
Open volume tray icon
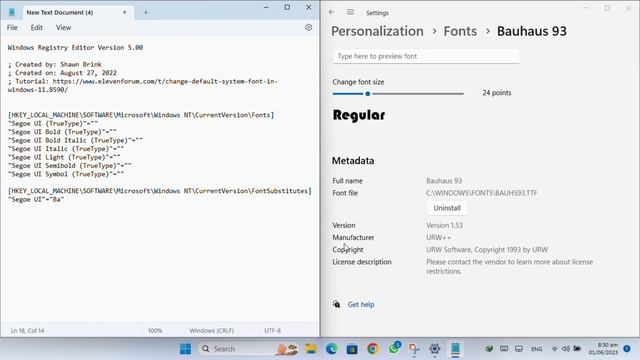pos(566,349)
